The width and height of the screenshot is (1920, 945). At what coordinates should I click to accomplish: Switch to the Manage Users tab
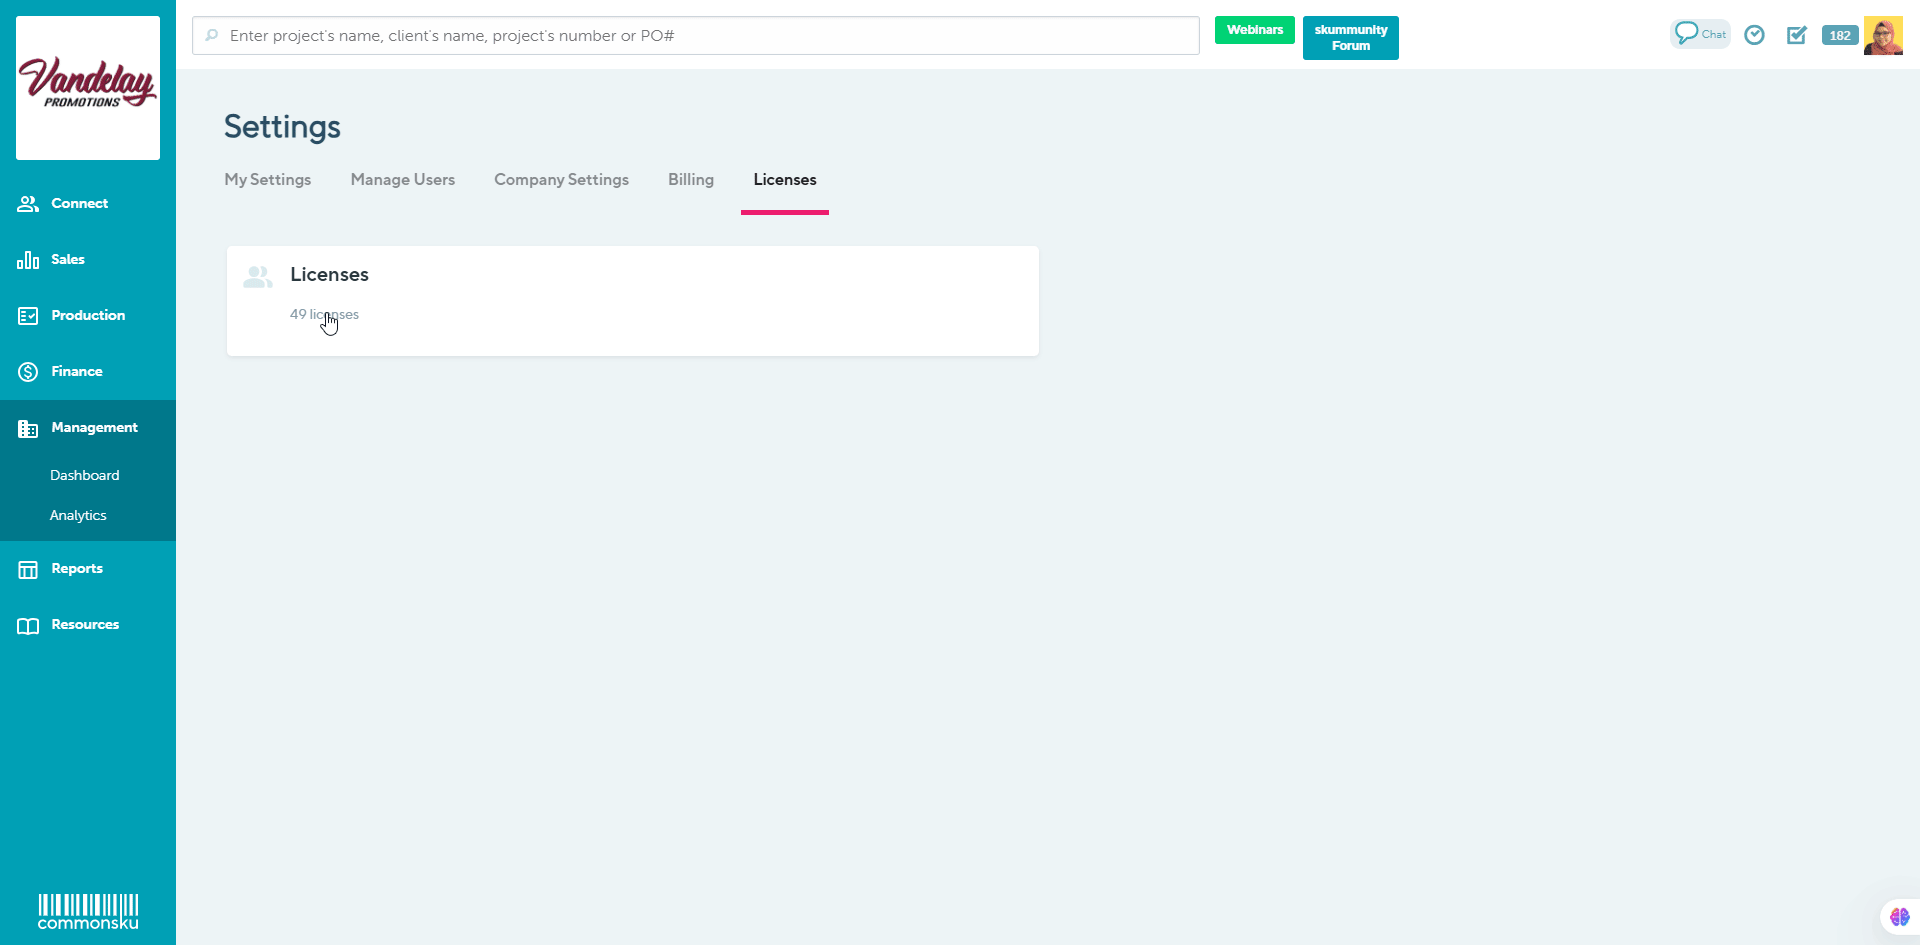coord(402,180)
